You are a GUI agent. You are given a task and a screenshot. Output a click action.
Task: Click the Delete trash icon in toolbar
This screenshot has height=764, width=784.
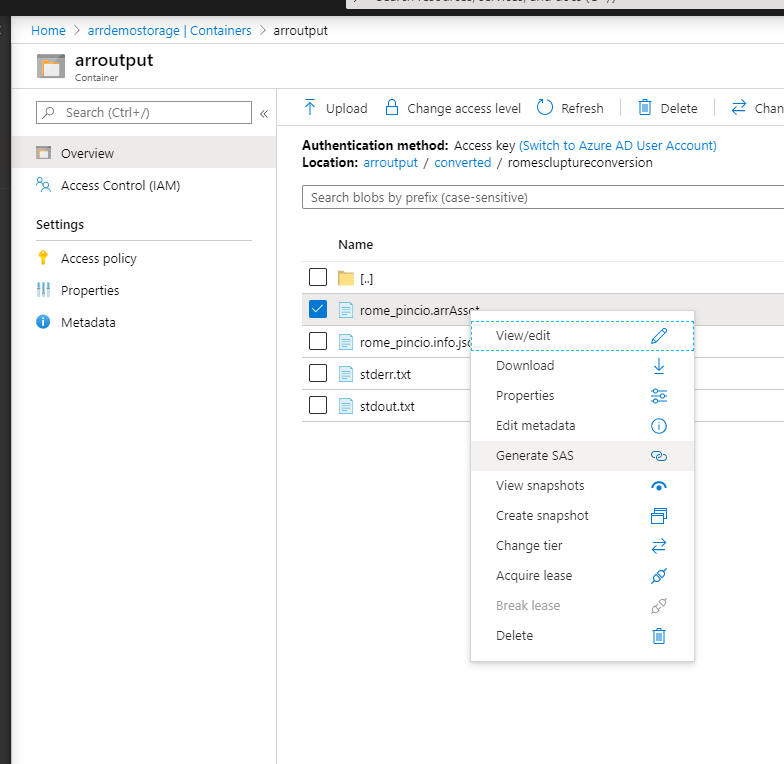point(645,108)
